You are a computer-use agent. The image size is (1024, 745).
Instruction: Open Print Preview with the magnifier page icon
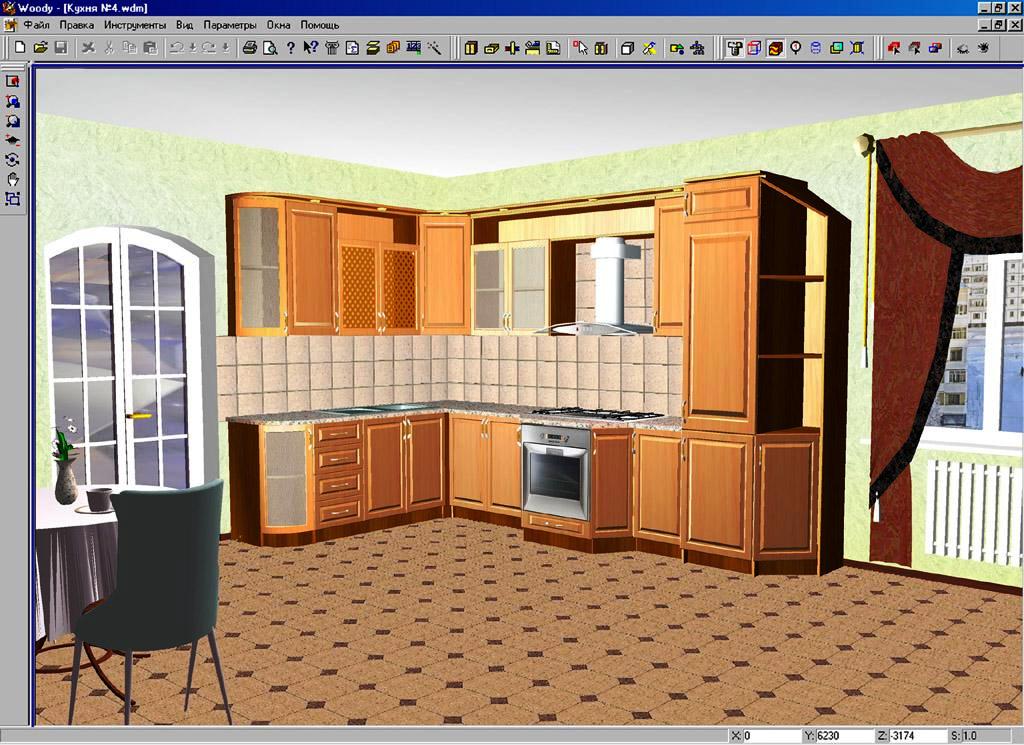(x=270, y=47)
